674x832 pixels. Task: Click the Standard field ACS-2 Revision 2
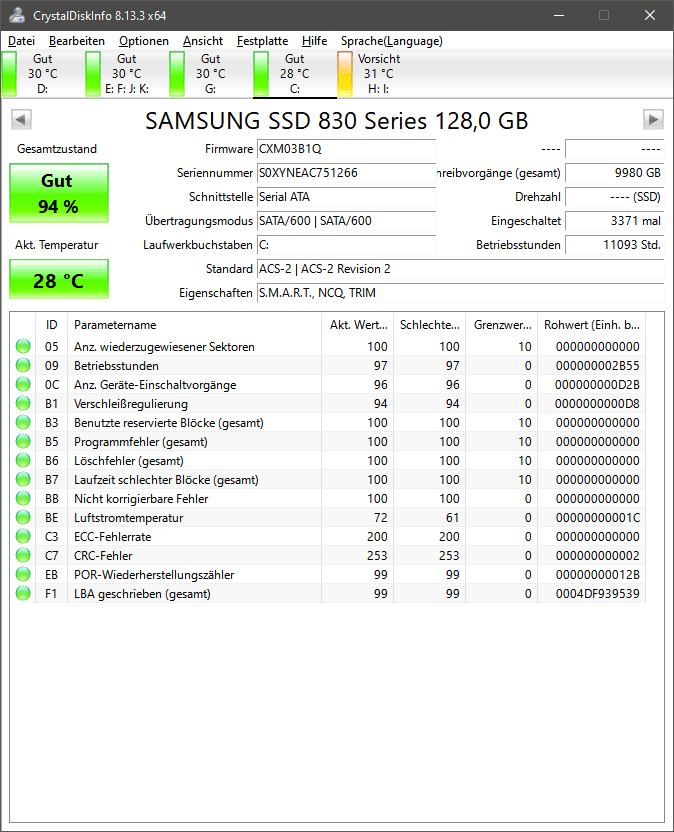[x=461, y=269]
